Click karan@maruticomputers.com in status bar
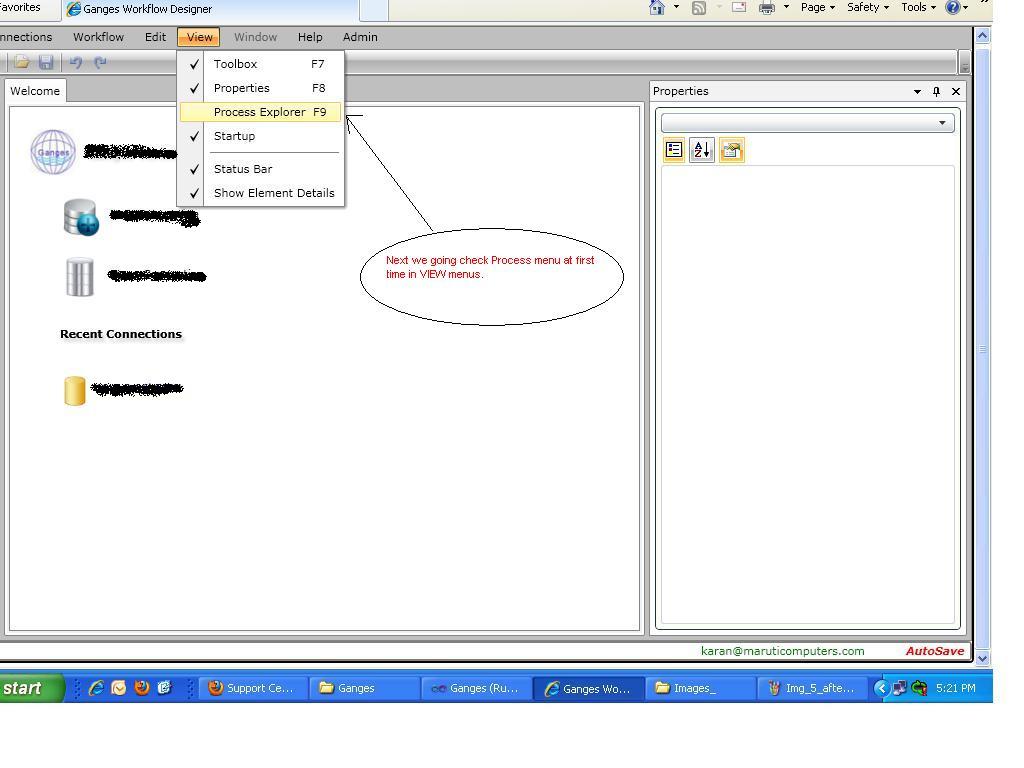 [782, 651]
